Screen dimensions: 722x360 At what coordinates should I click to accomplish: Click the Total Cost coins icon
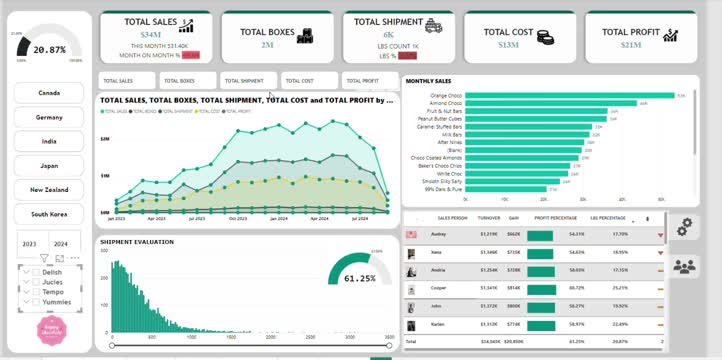545,37
